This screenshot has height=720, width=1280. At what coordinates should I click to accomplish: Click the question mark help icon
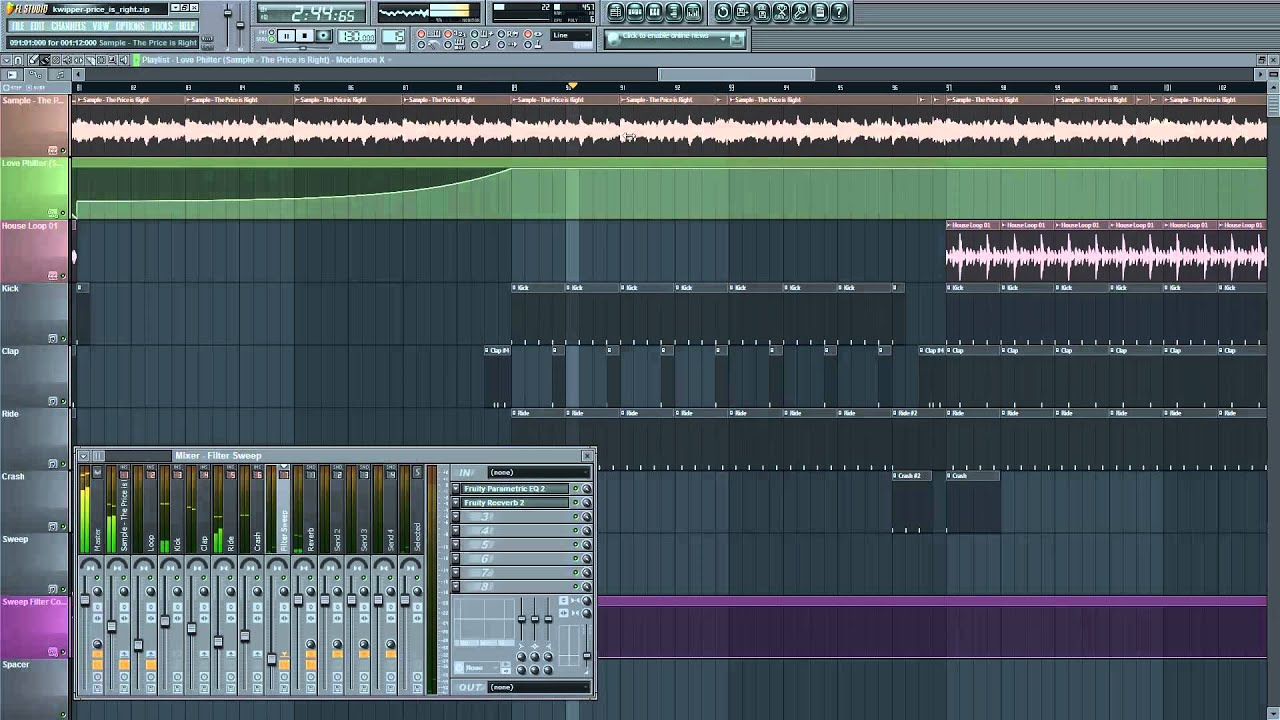(x=839, y=12)
